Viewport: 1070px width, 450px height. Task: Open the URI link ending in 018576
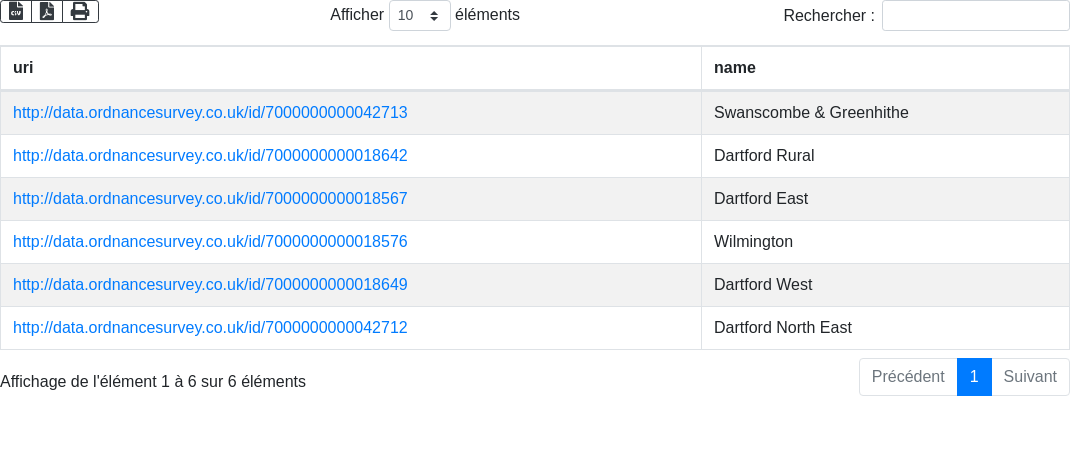(x=210, y=242)
